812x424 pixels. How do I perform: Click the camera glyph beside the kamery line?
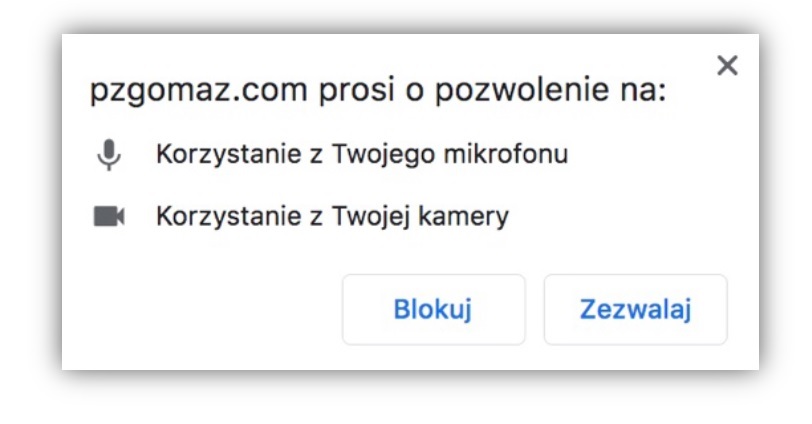click(x=109, y=216)
